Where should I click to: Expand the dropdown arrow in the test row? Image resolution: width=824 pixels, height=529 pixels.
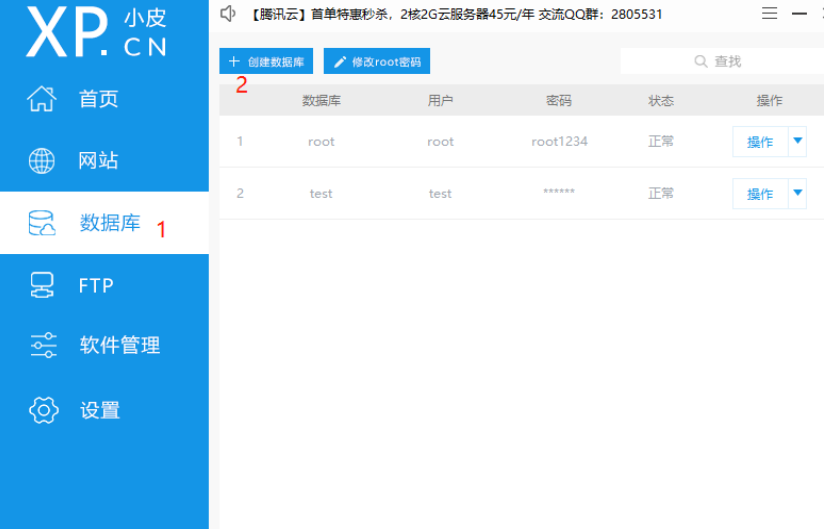[x=798, y=193]
